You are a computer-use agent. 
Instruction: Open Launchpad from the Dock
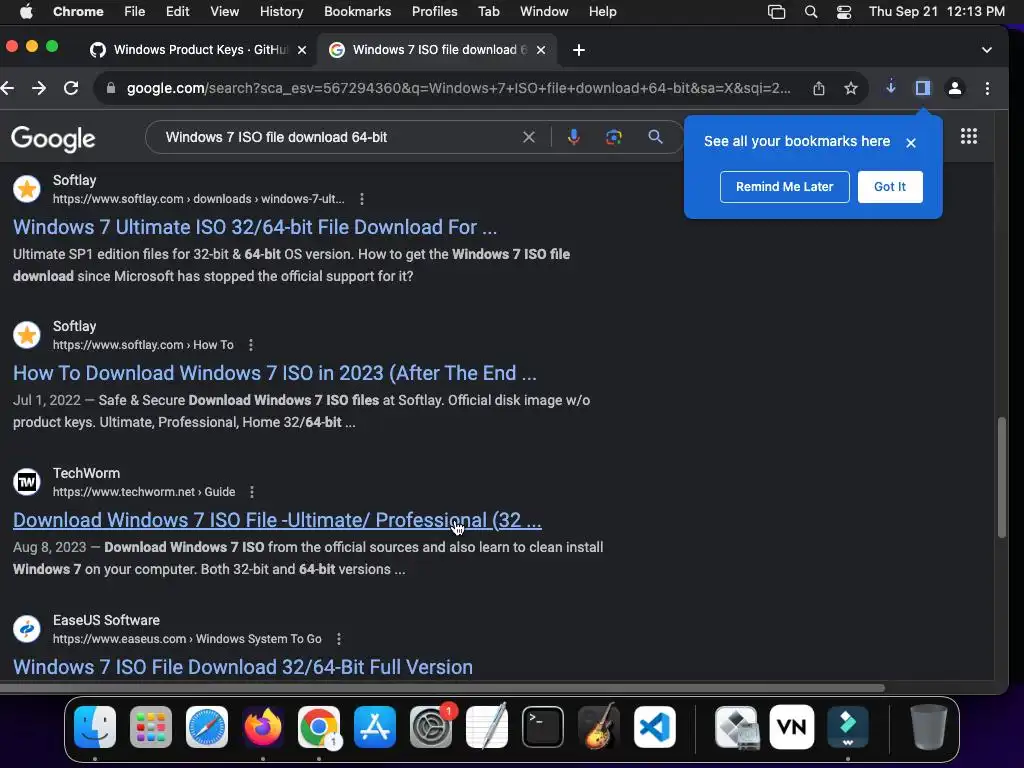click(151, 727)
